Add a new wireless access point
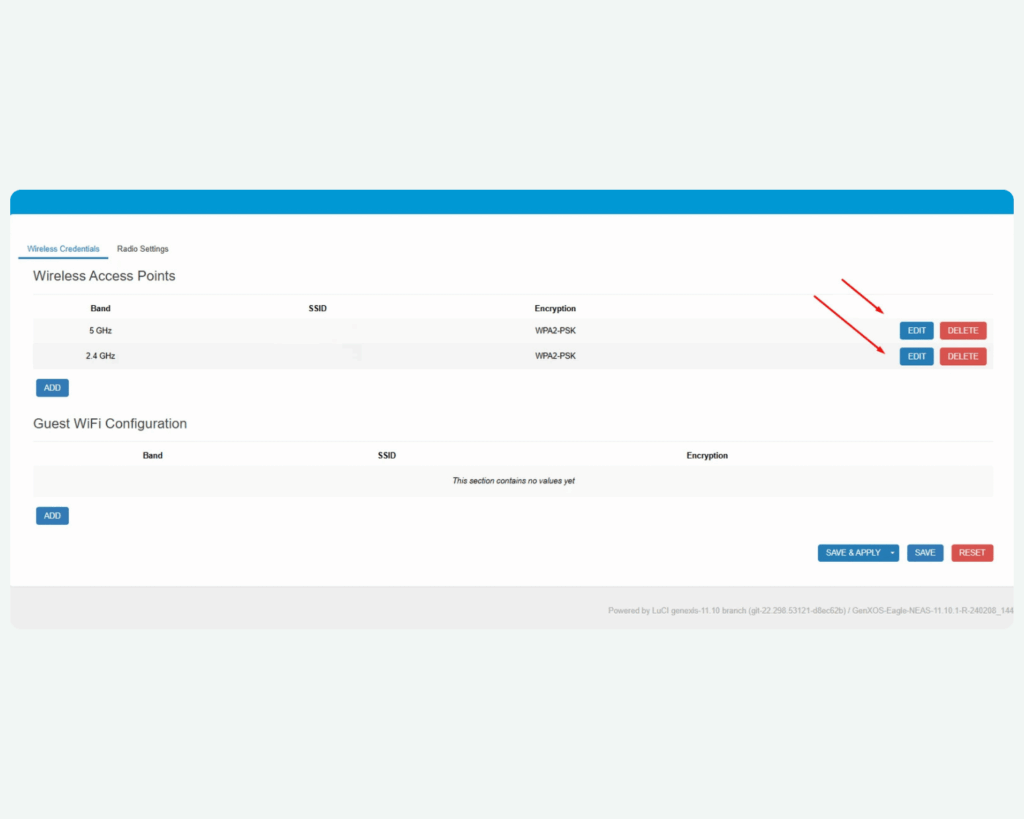 coord(52,388)
